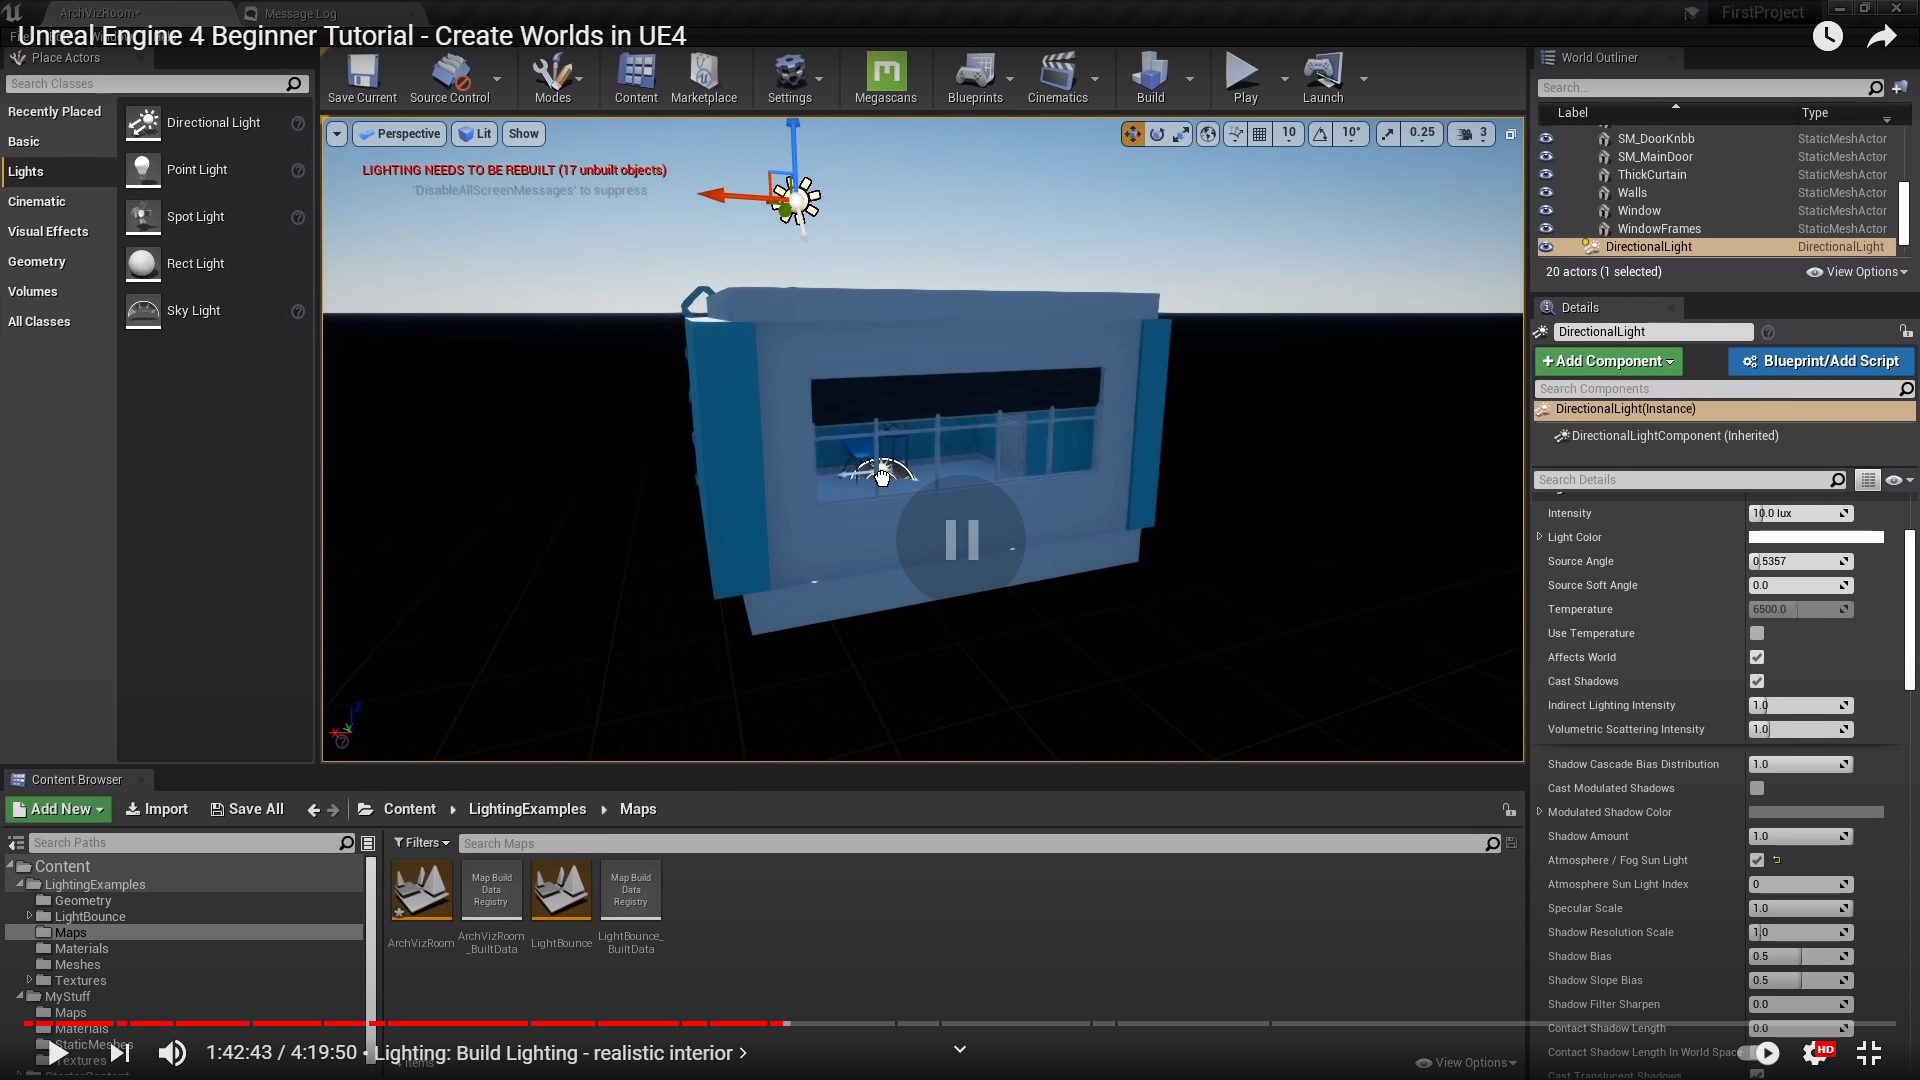The height and width of the screenshot is (1080, 1920).
Task: Select the Visual Effects category tab
Action: [x=48, y=231]
